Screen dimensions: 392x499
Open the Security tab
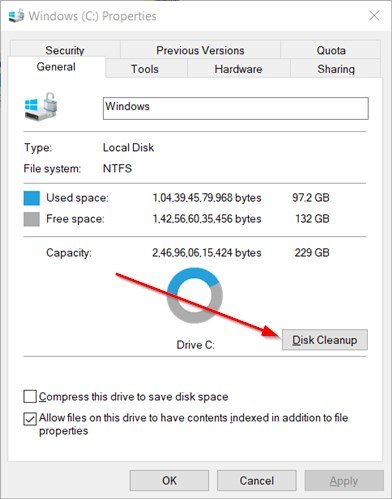[x=65, y=50]
